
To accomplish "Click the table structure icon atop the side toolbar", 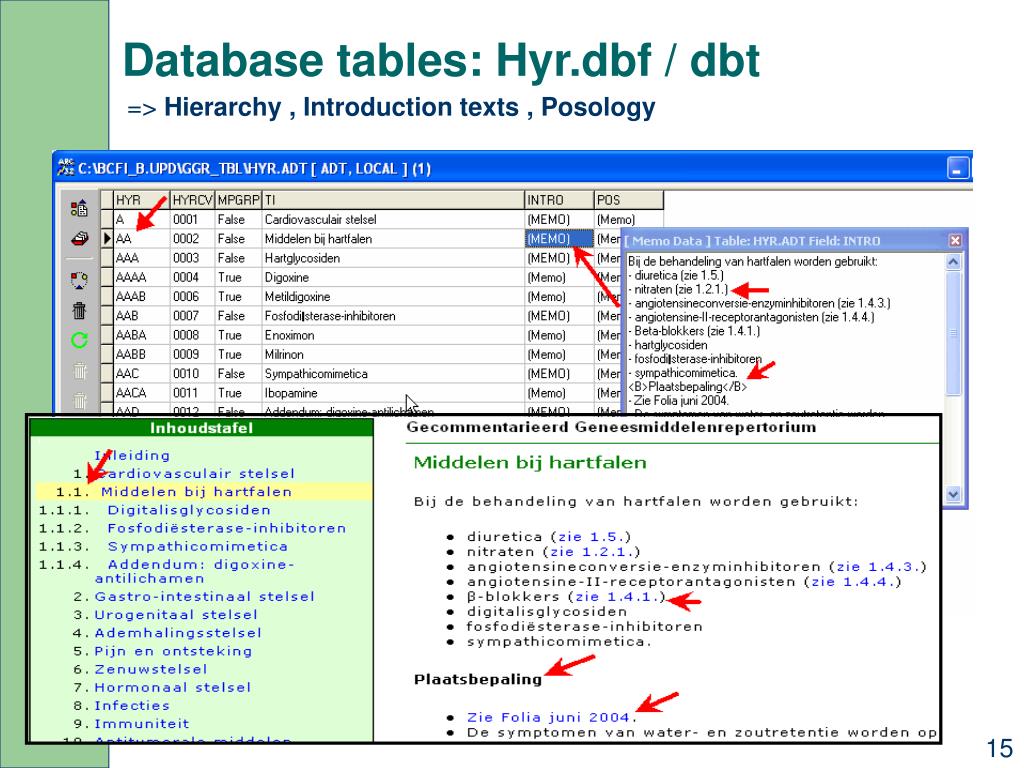I will (x=79, y=208).
